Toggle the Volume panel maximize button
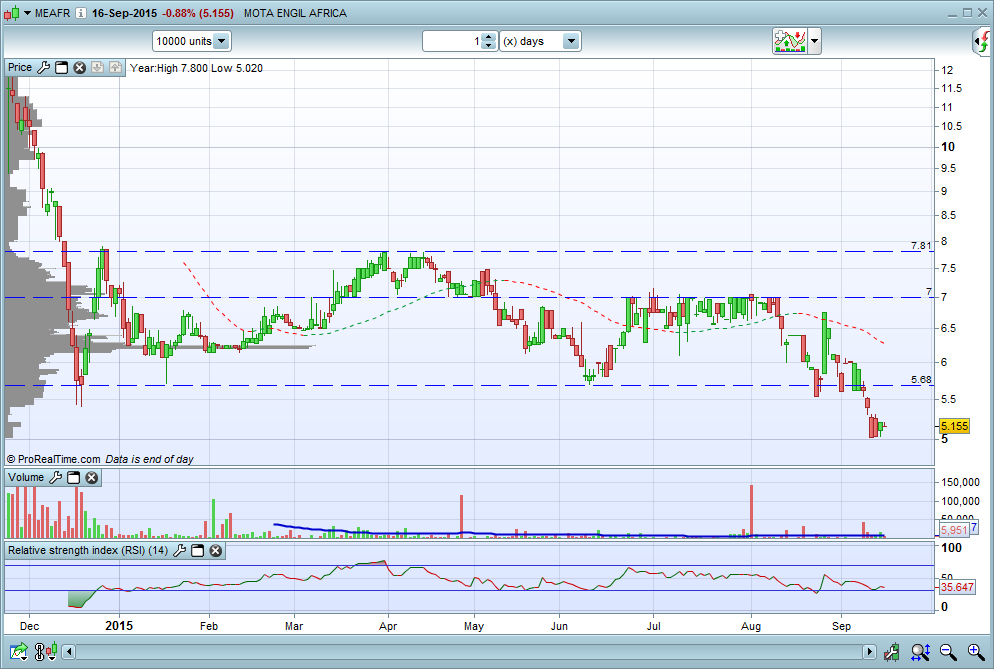The height and width of the screenshot is (669, 994). pyautogui.click(x=74, y=478)
